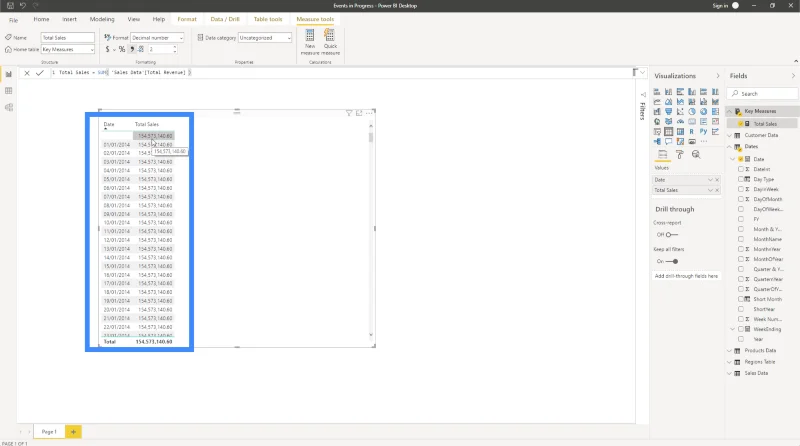Viewport: 800px width, 446px height.
Task: Click the visual filter funnel icon
Action: click(349, 113)
